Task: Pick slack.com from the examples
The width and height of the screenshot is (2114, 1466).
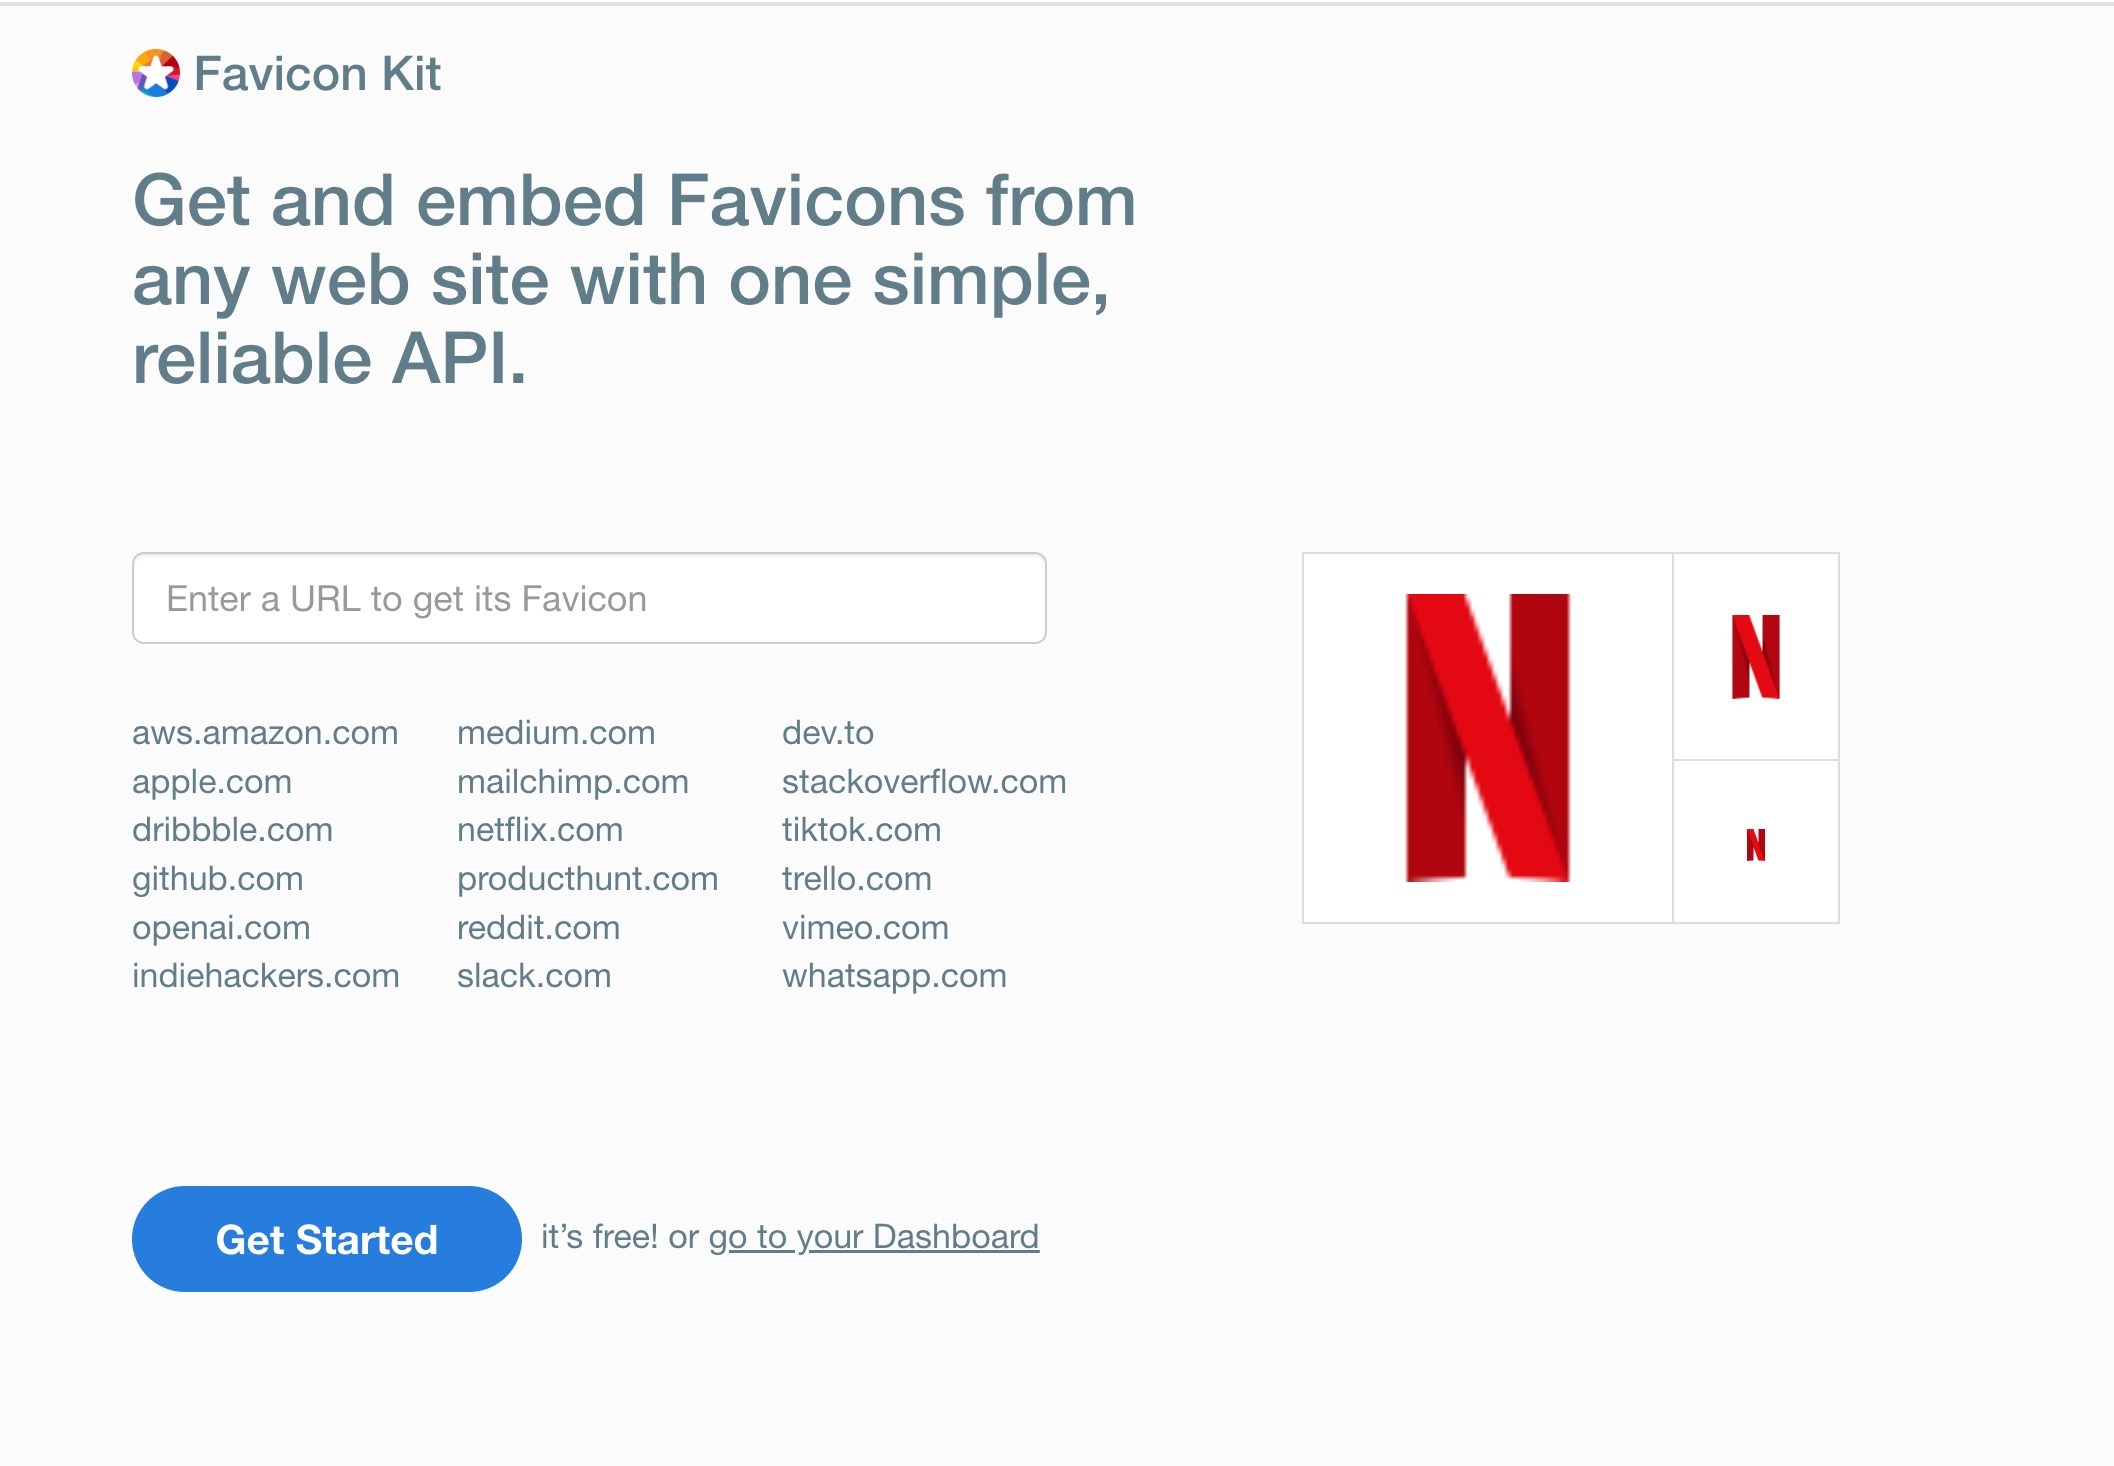Action: tap(534, 976)
